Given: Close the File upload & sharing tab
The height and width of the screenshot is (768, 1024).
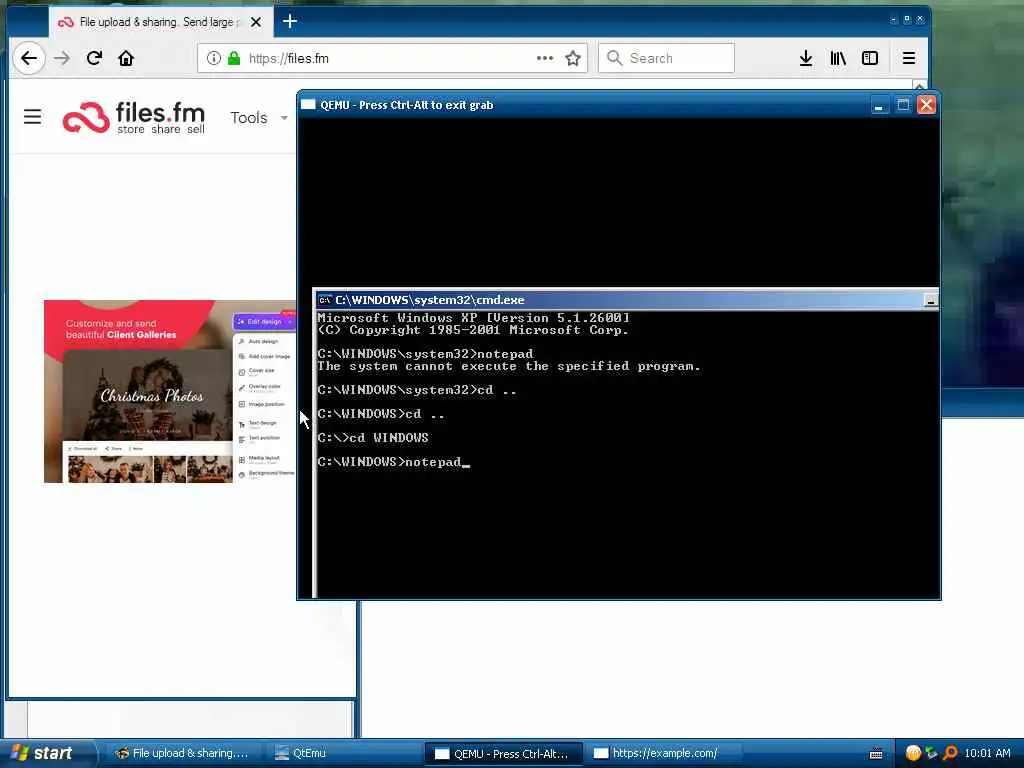Looking at the screenshot, I should pos(256,22).
